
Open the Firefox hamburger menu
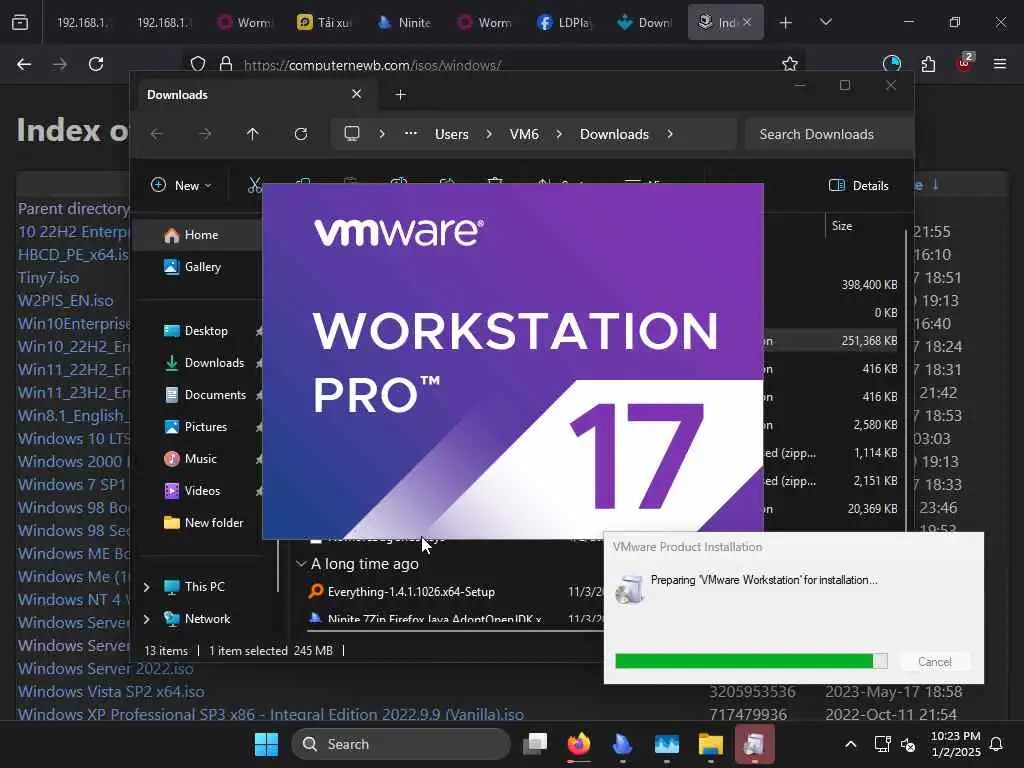[999, 64]
